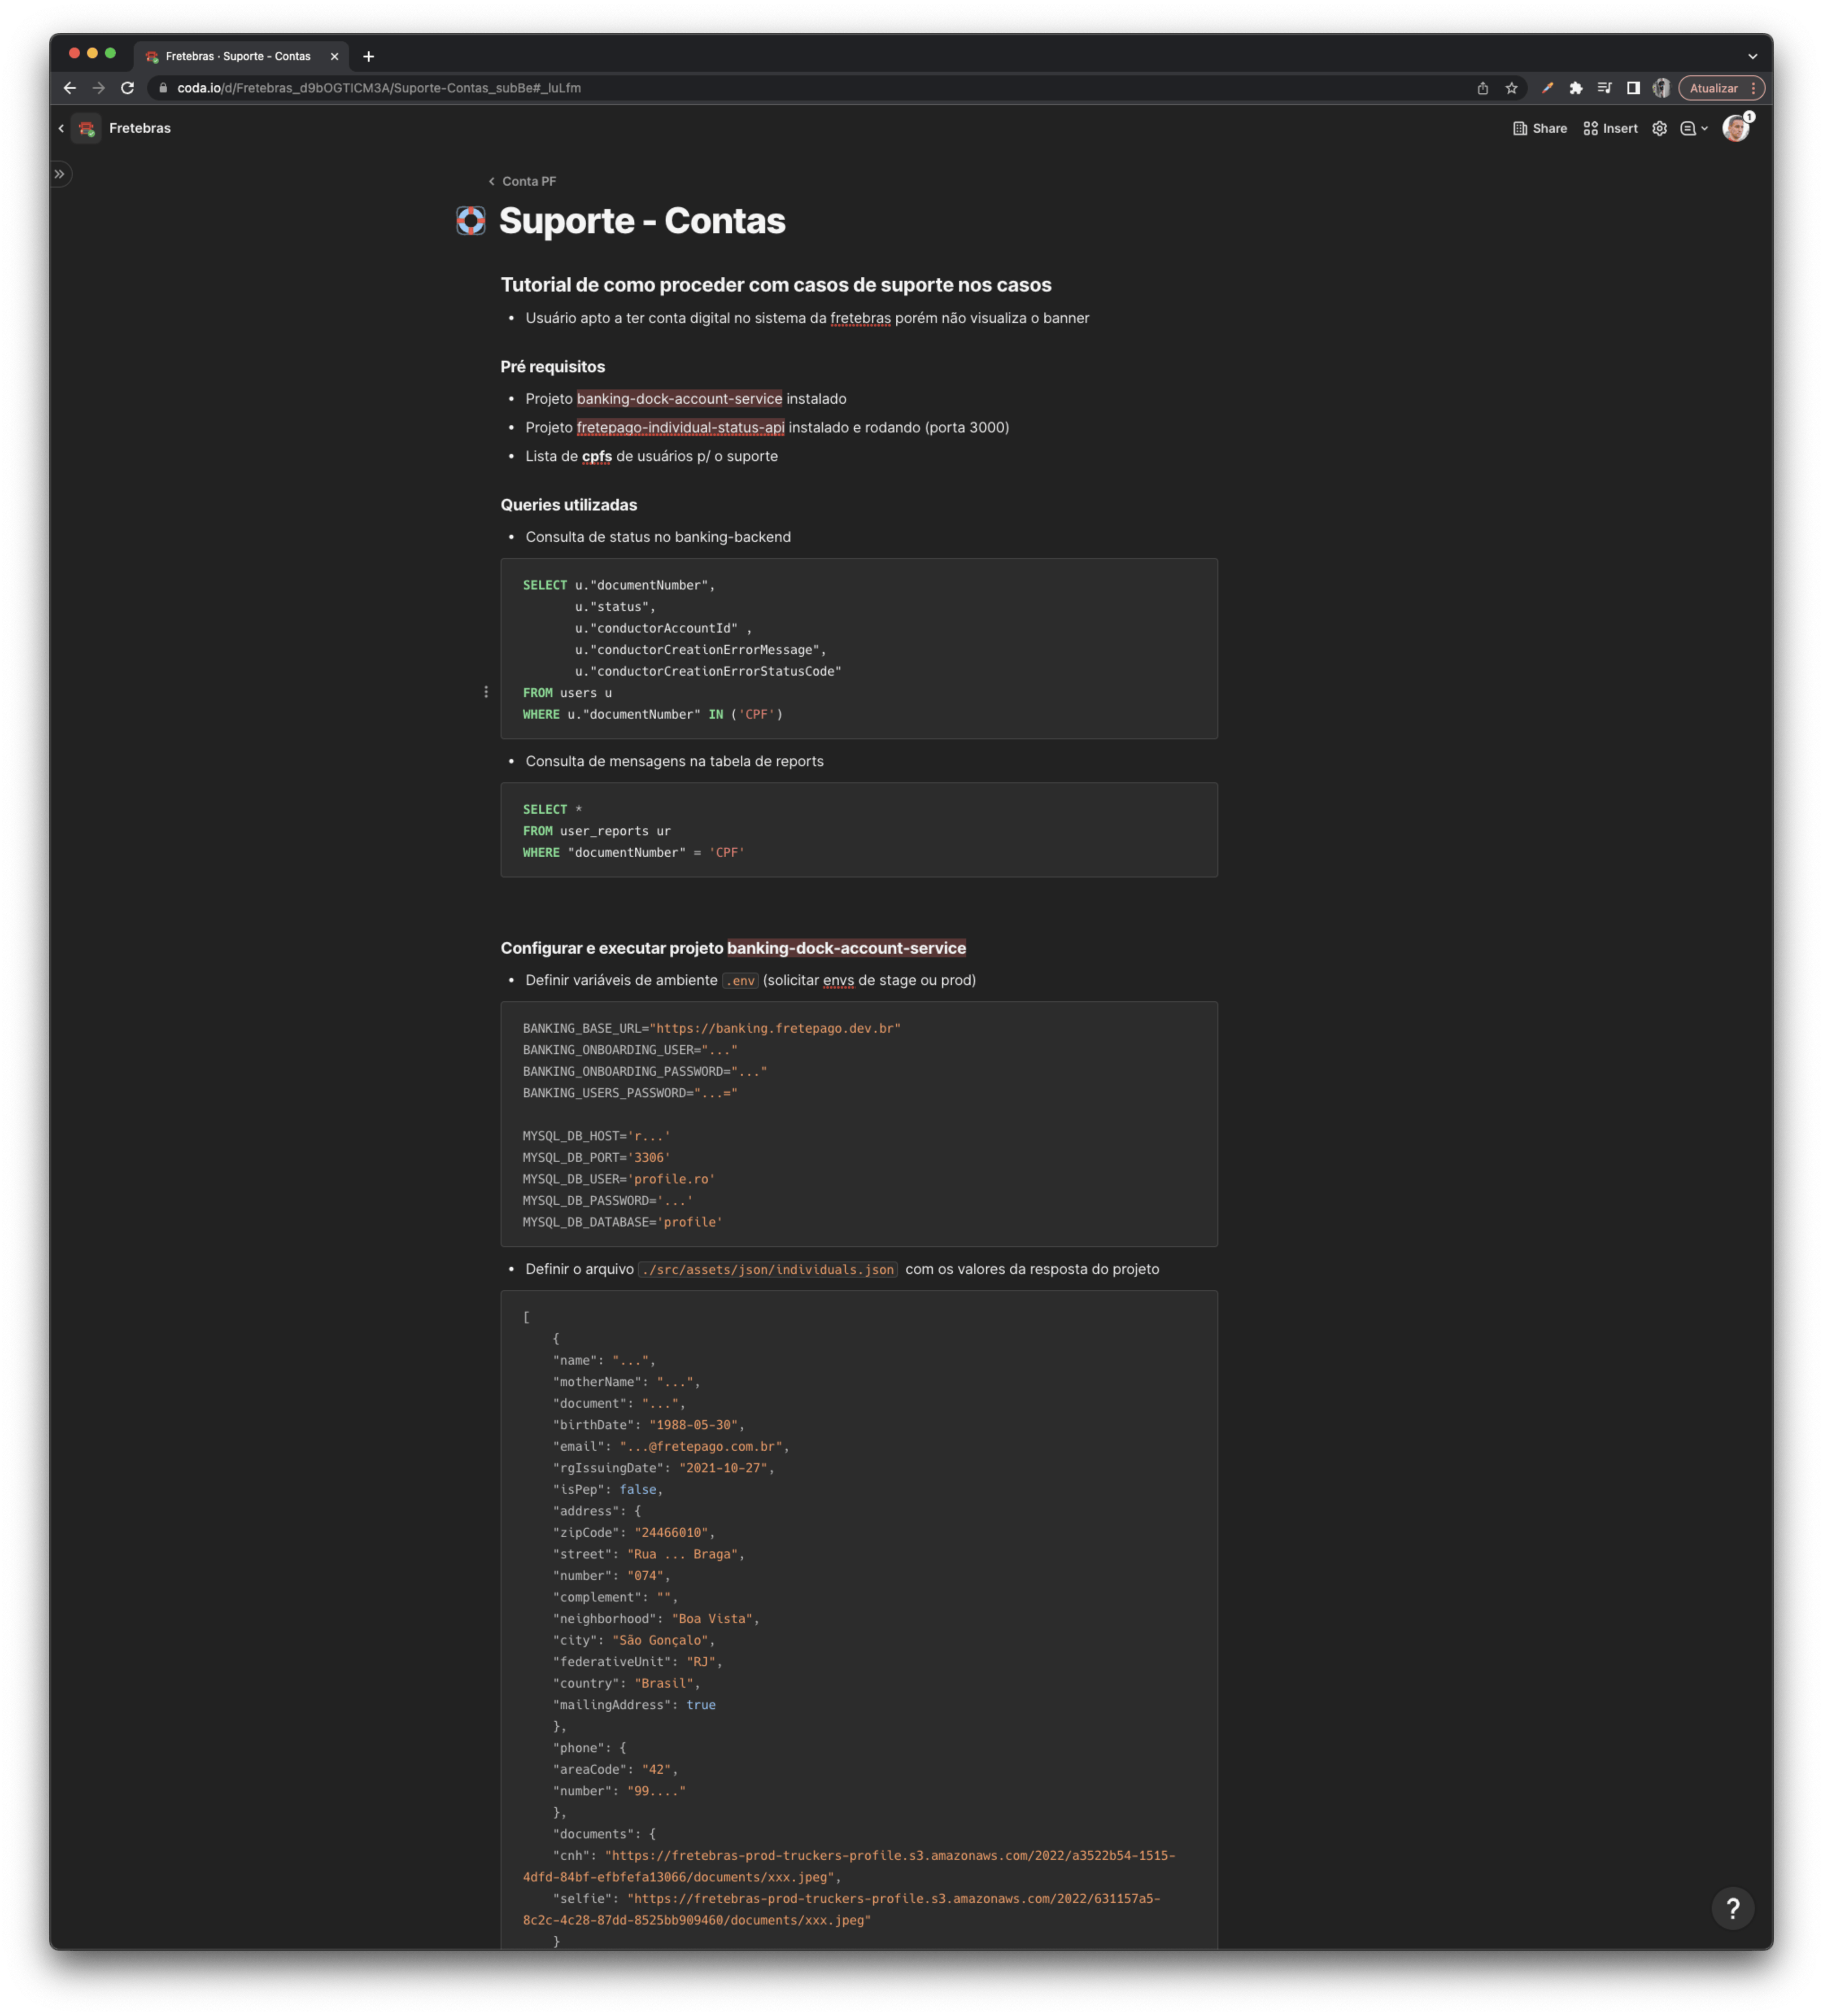Click the "cnh" S3 URL line
This screenshot has width=1823, height=2016.
(849, 1866)
